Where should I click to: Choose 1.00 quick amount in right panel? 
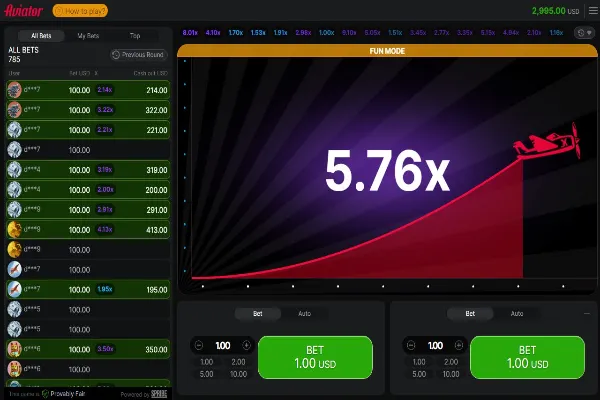pyautogui.click(x=419, y=362)
